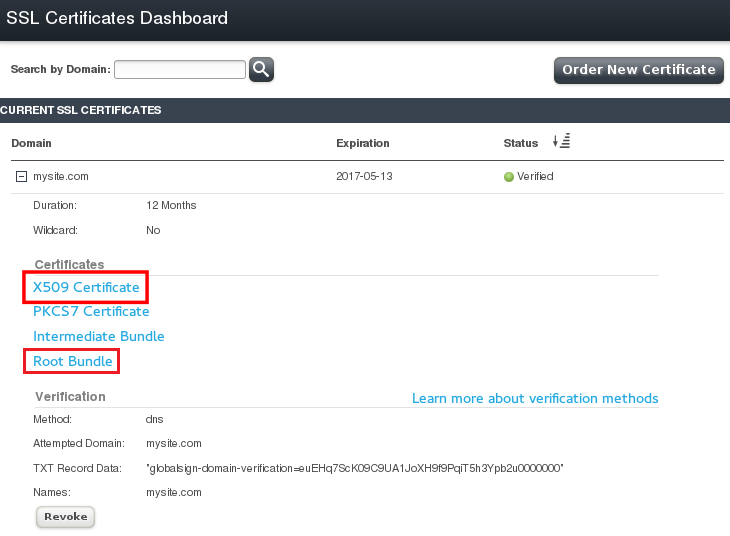The image size is (730, 536).
Task: Click the 2017-05-13 expiration date
Action: [x=366, y=176]
